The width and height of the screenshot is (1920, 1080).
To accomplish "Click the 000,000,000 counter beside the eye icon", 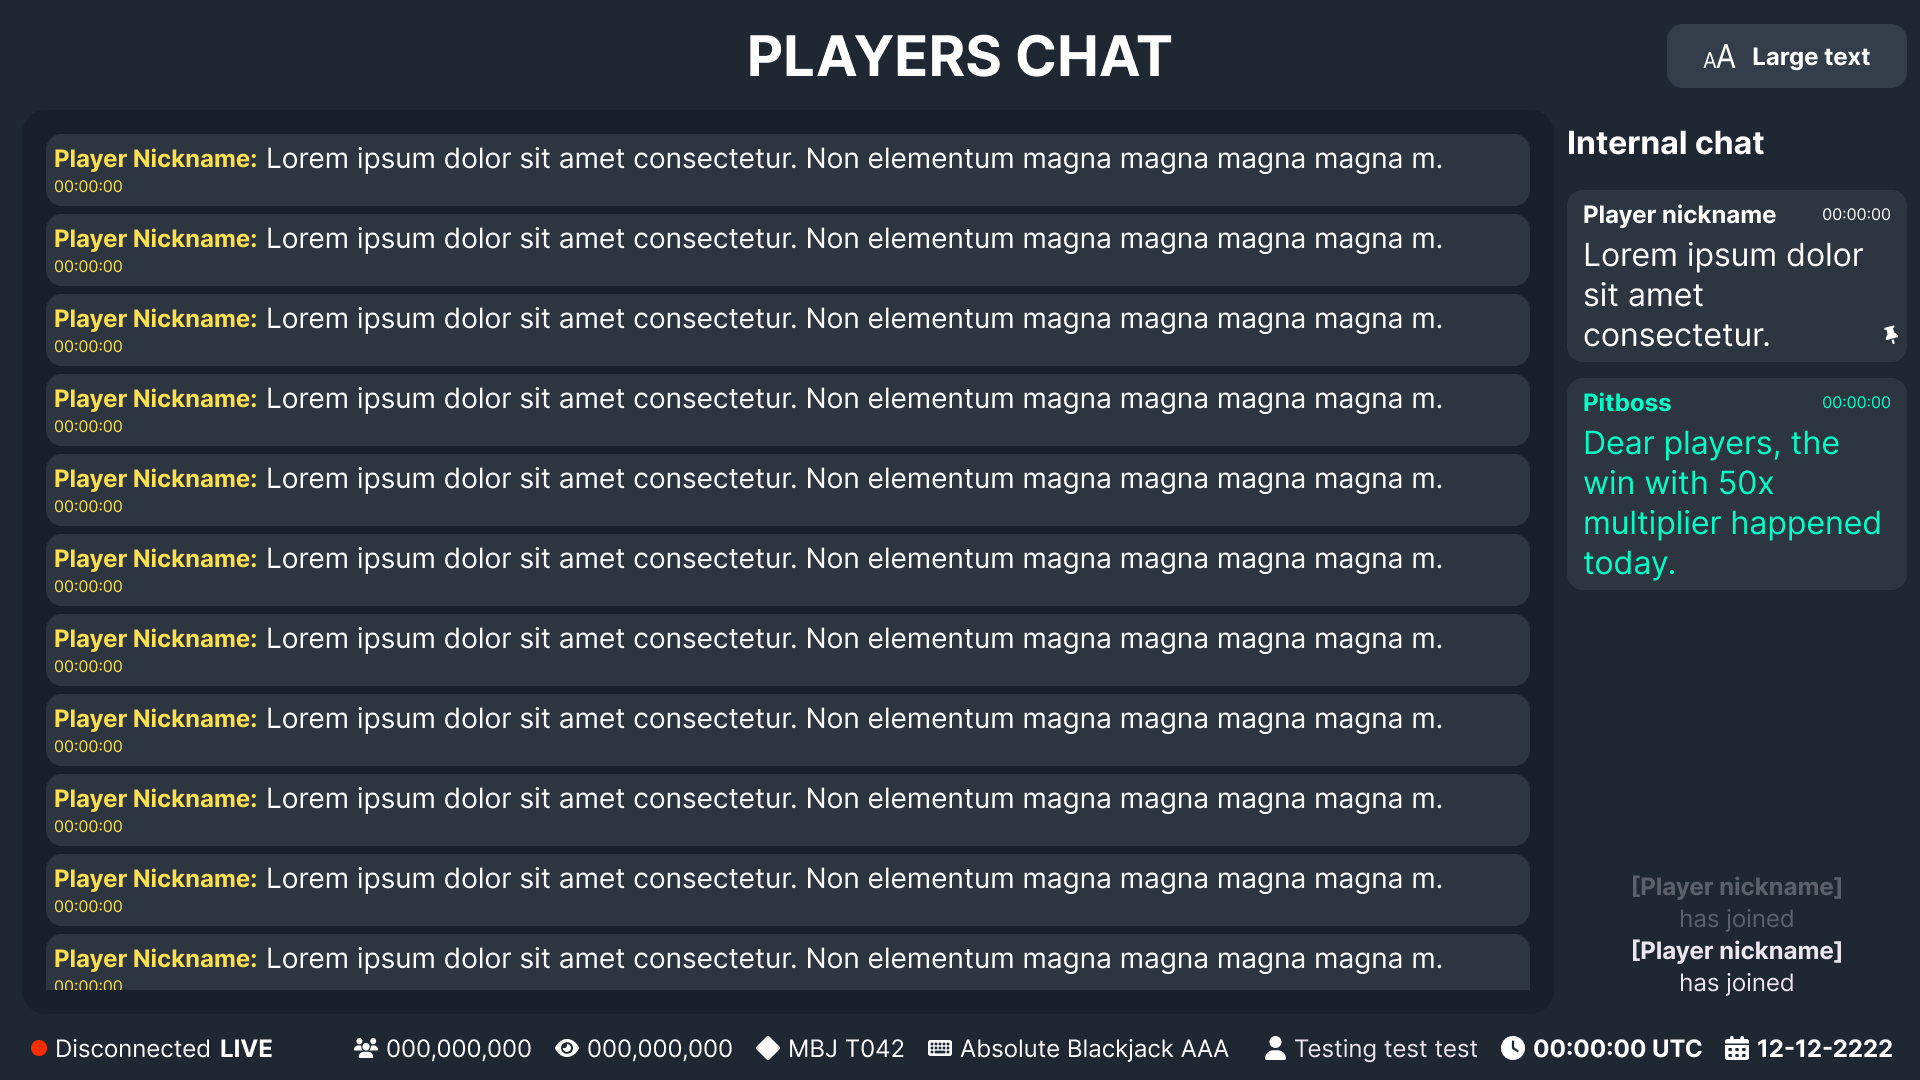I will [x=660, y=1048].
